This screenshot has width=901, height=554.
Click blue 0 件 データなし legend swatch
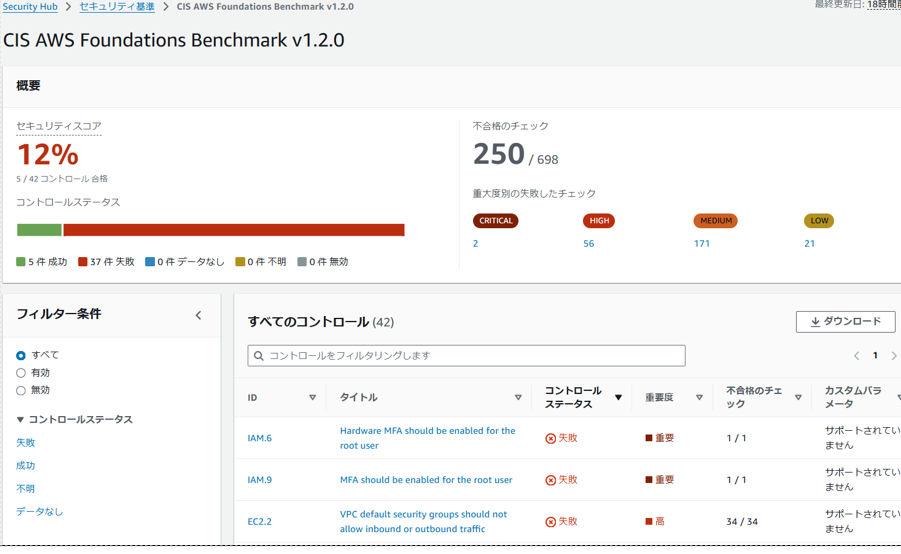click(x=150, y=261)
